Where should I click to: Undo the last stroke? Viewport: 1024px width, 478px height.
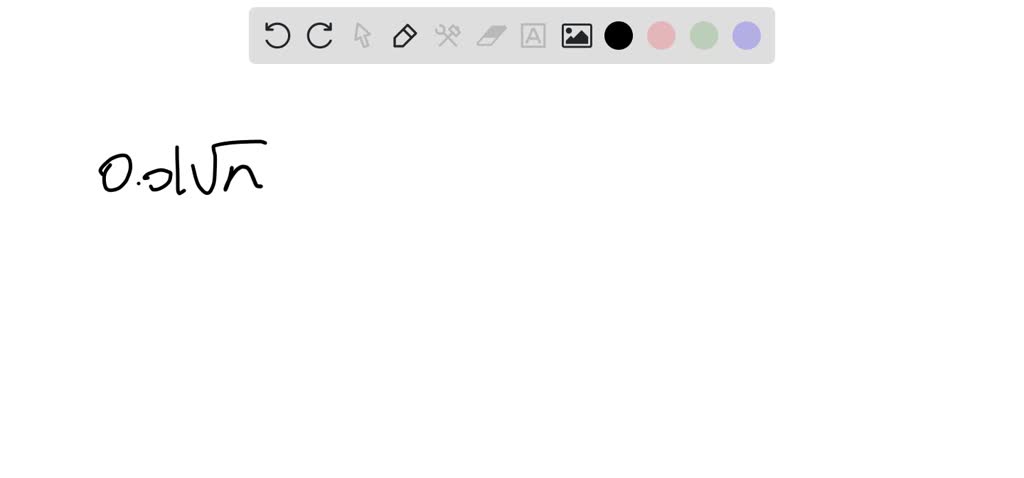click(278, 35)
